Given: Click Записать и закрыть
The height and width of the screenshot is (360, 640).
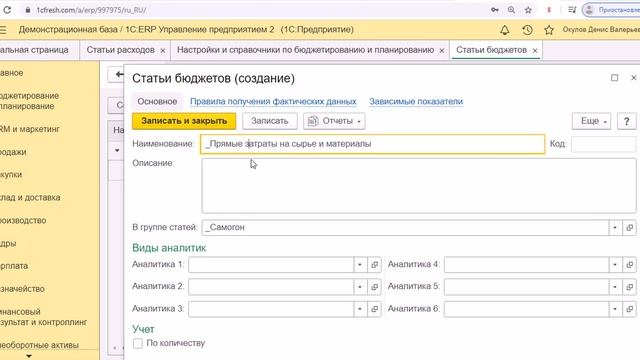Looking at the screenshot, I should point(184,121).
